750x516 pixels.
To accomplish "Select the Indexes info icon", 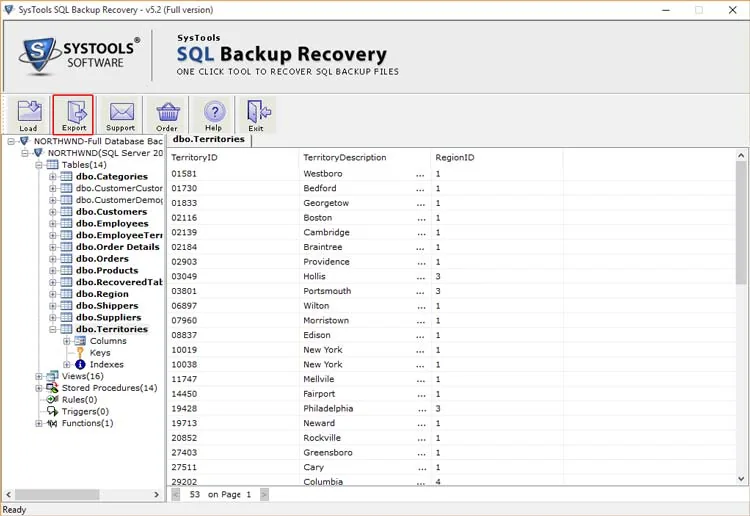I will (x=80, y=364).
